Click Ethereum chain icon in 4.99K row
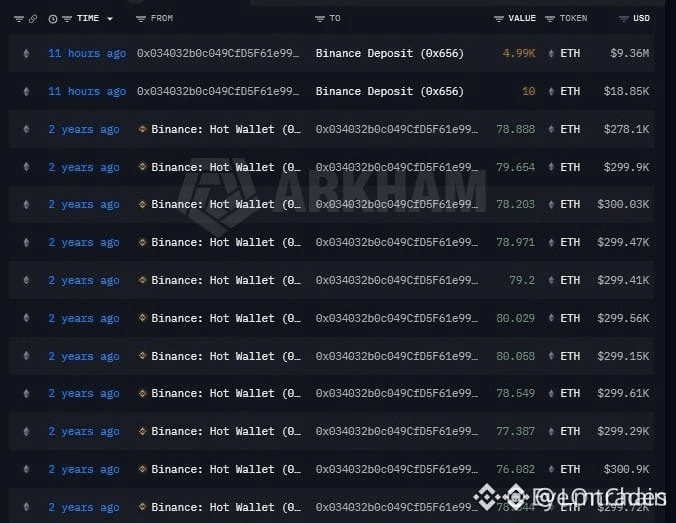The height and width of the screenshot is (523, 676). (26, 53)
